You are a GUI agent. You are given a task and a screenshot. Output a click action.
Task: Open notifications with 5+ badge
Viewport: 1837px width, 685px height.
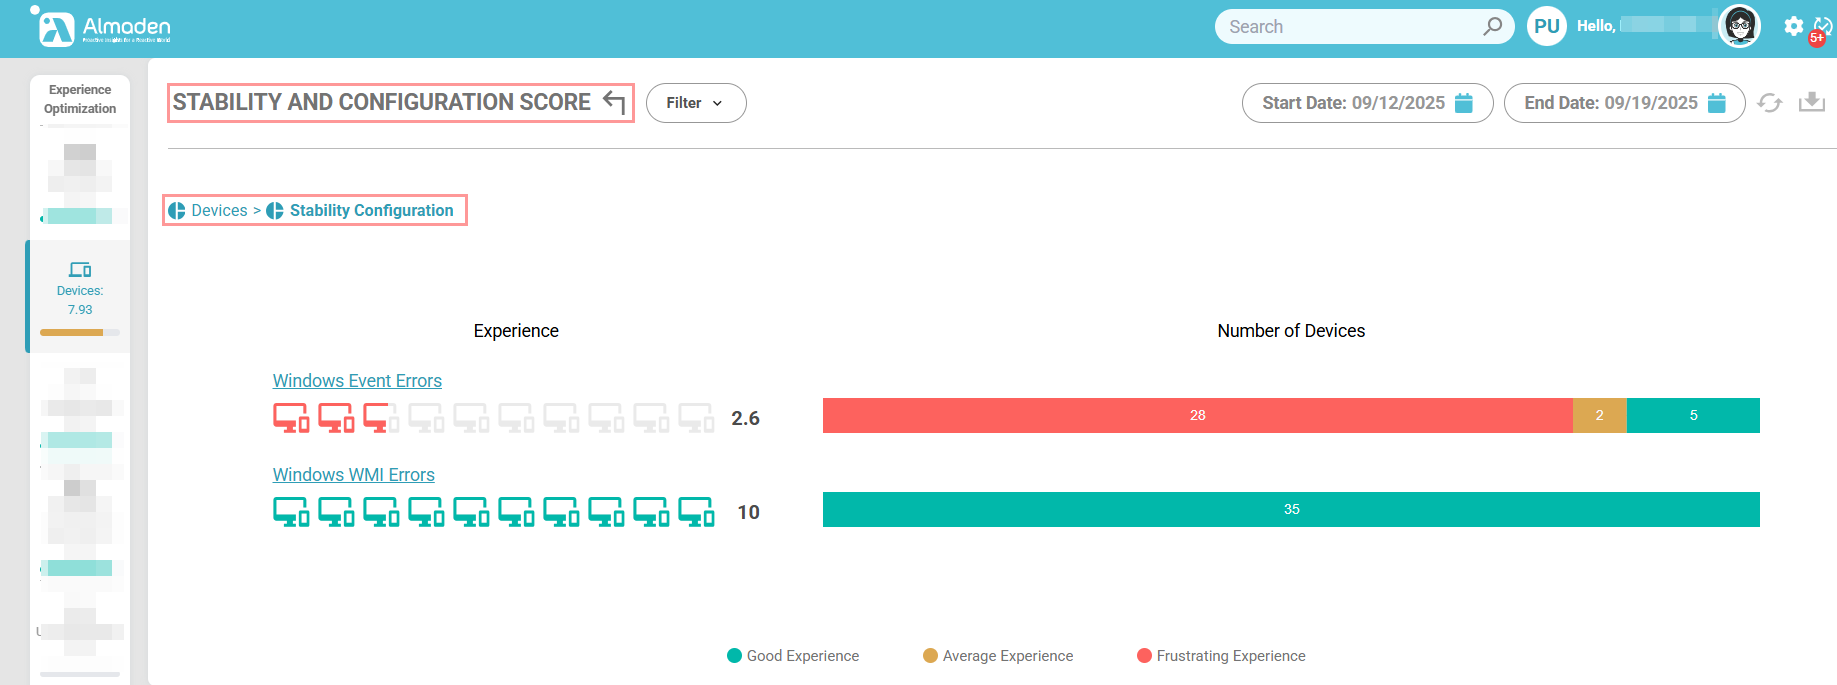point(1821,30)
